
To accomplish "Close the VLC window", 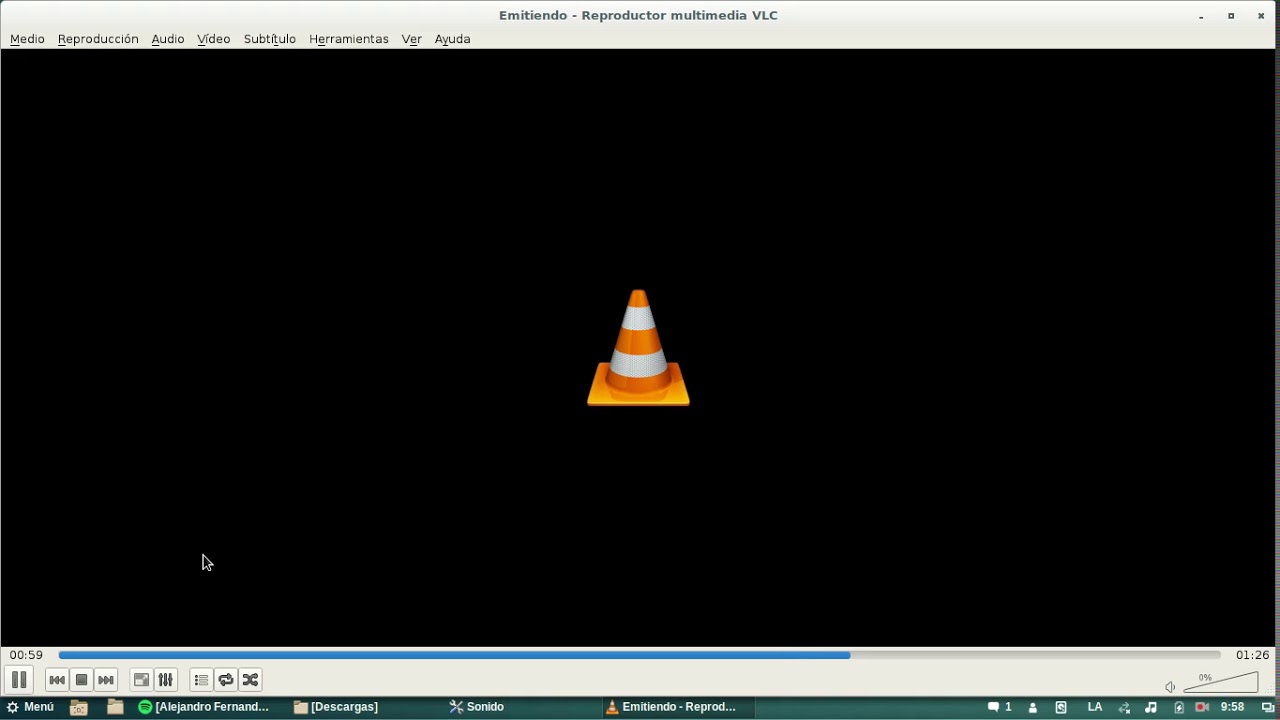I will (1261, 16).
